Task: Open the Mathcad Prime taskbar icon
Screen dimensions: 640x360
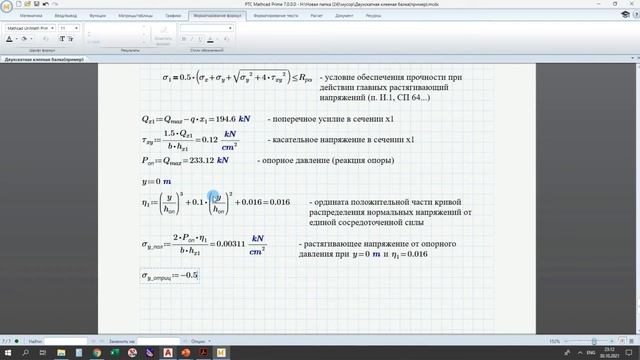Action: (221, 353)
